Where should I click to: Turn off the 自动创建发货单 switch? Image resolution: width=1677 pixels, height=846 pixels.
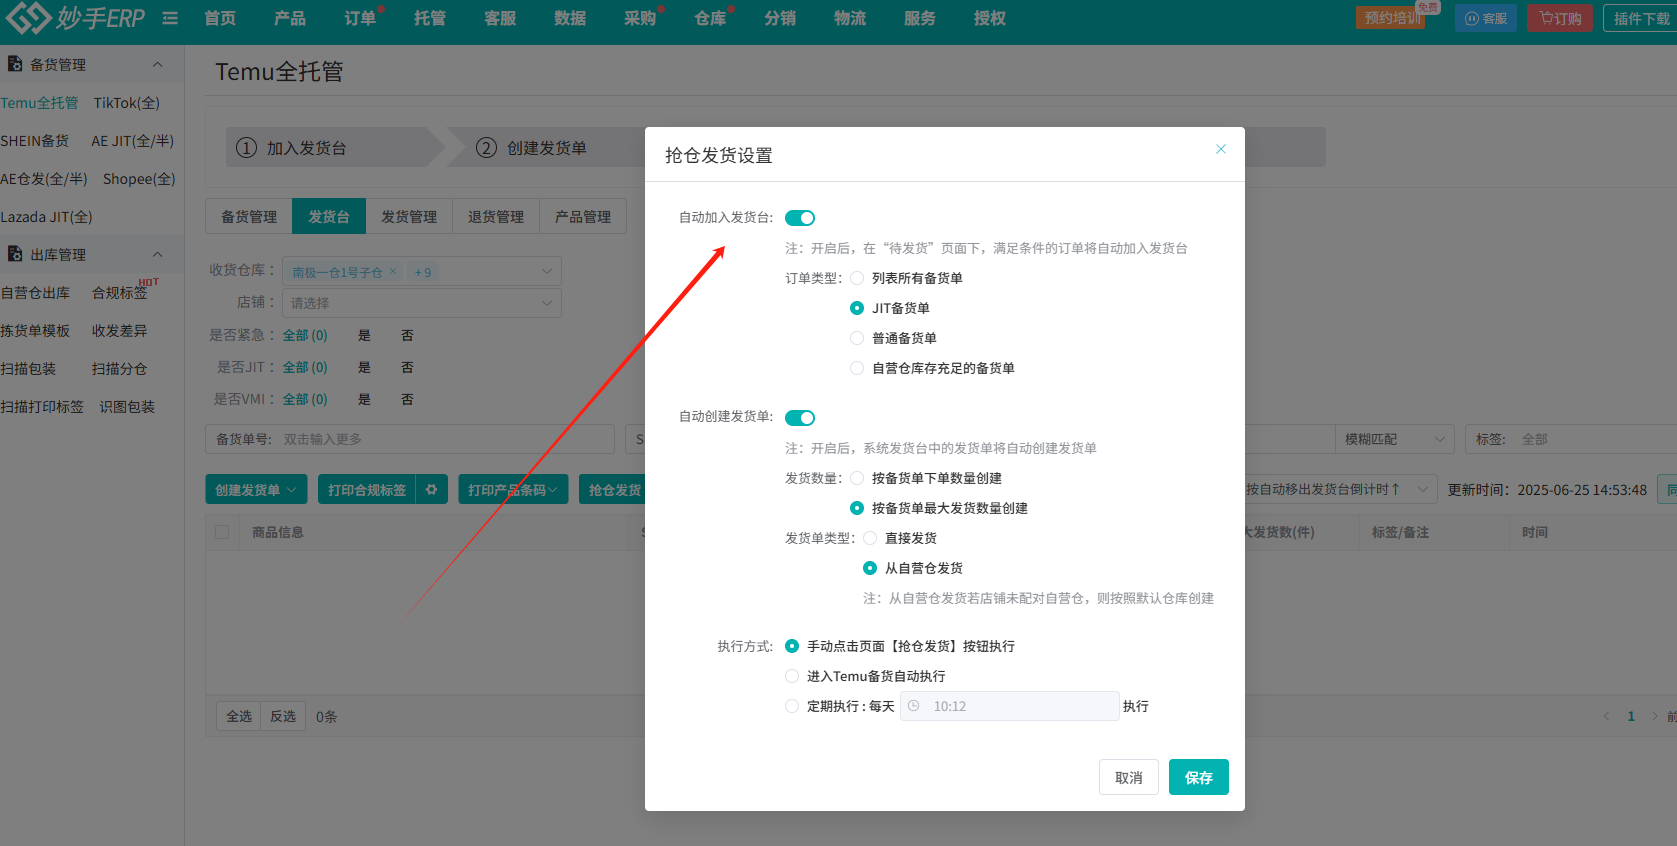tap(800, 418)
